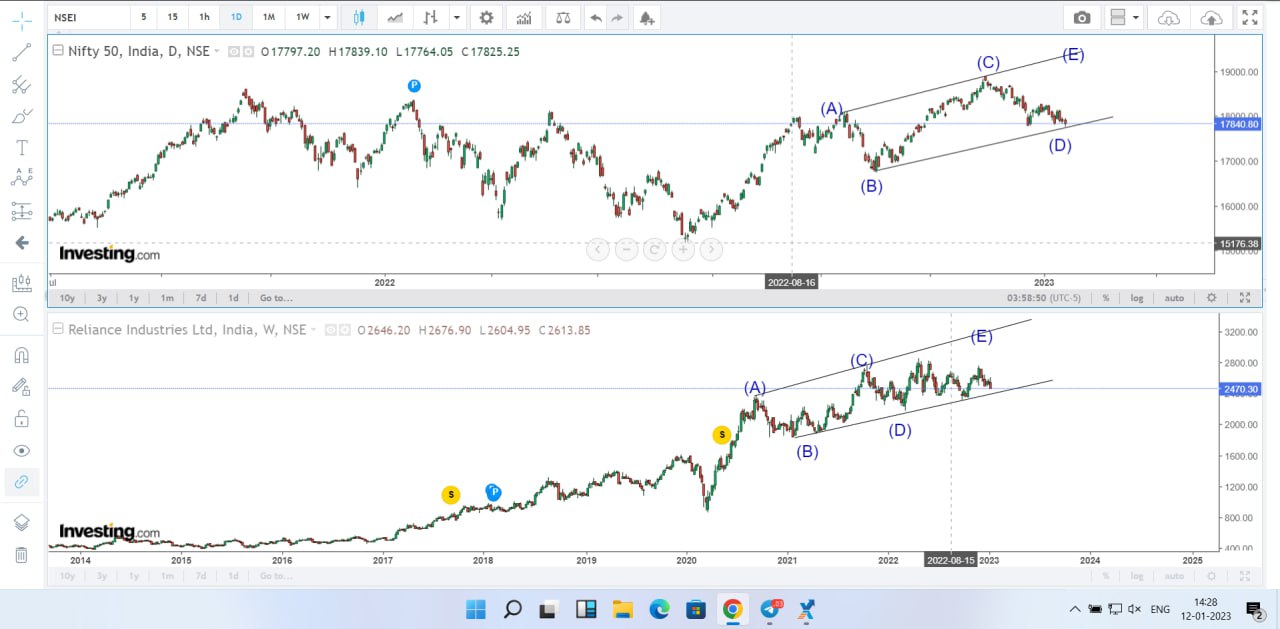Screen dimensions: 1280x629
Task: Select the candlestick chart style
Action: 360,17
